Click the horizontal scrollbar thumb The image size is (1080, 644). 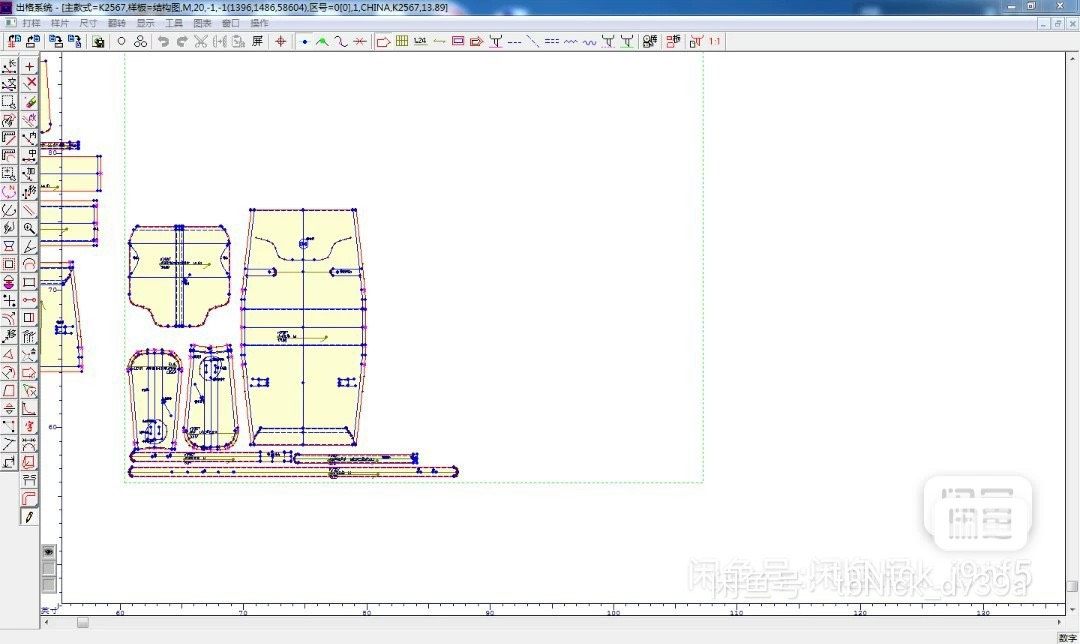point(83,622)
